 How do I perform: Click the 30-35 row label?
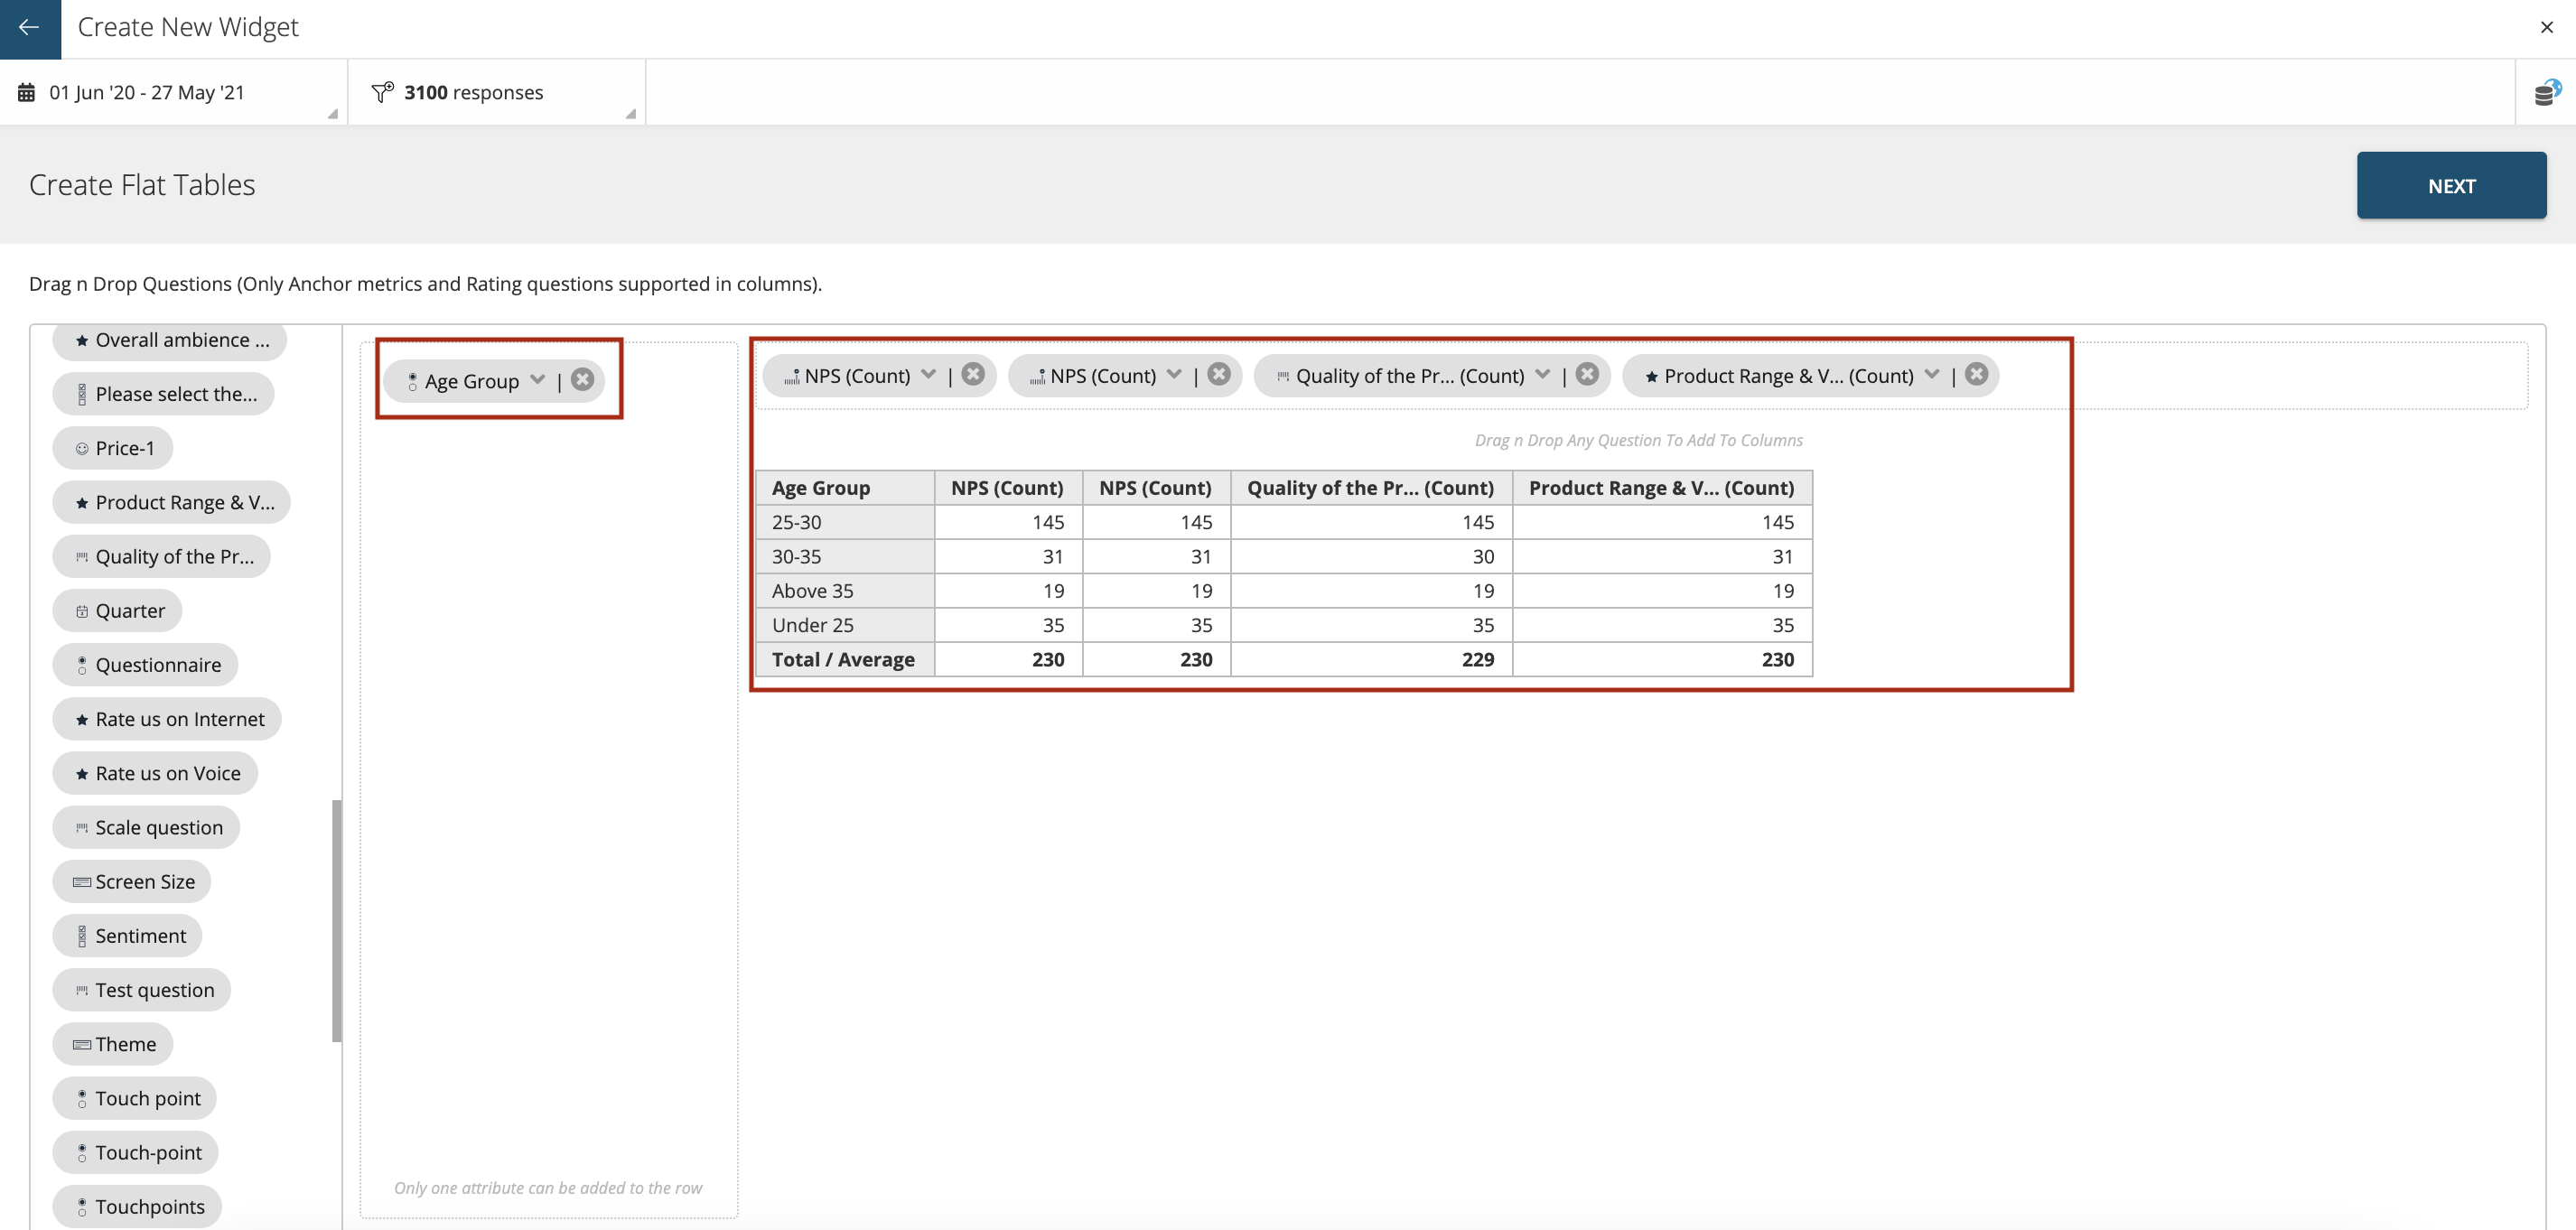[845, 556]
